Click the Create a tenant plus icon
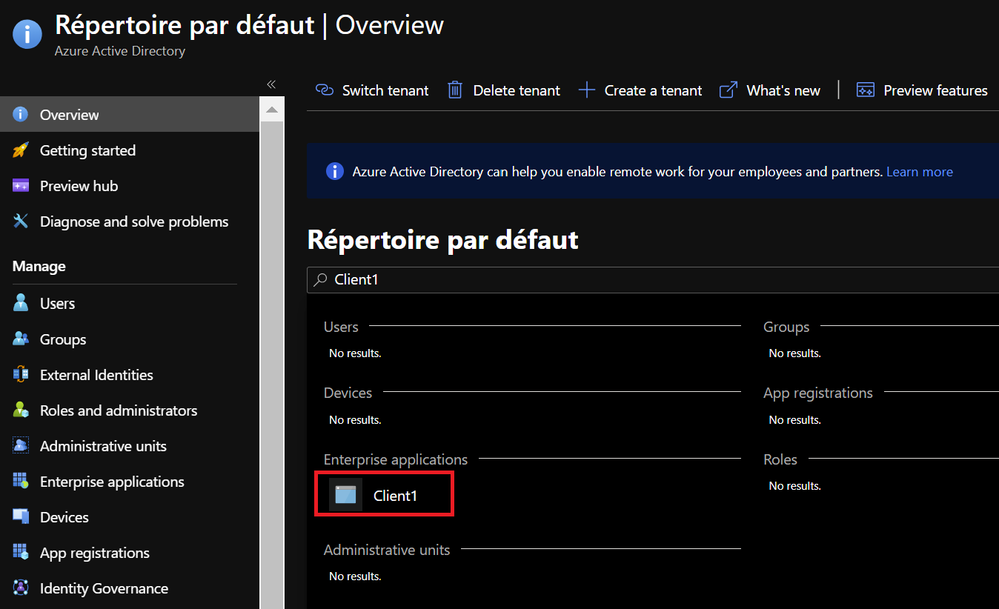 click(586, 90)
